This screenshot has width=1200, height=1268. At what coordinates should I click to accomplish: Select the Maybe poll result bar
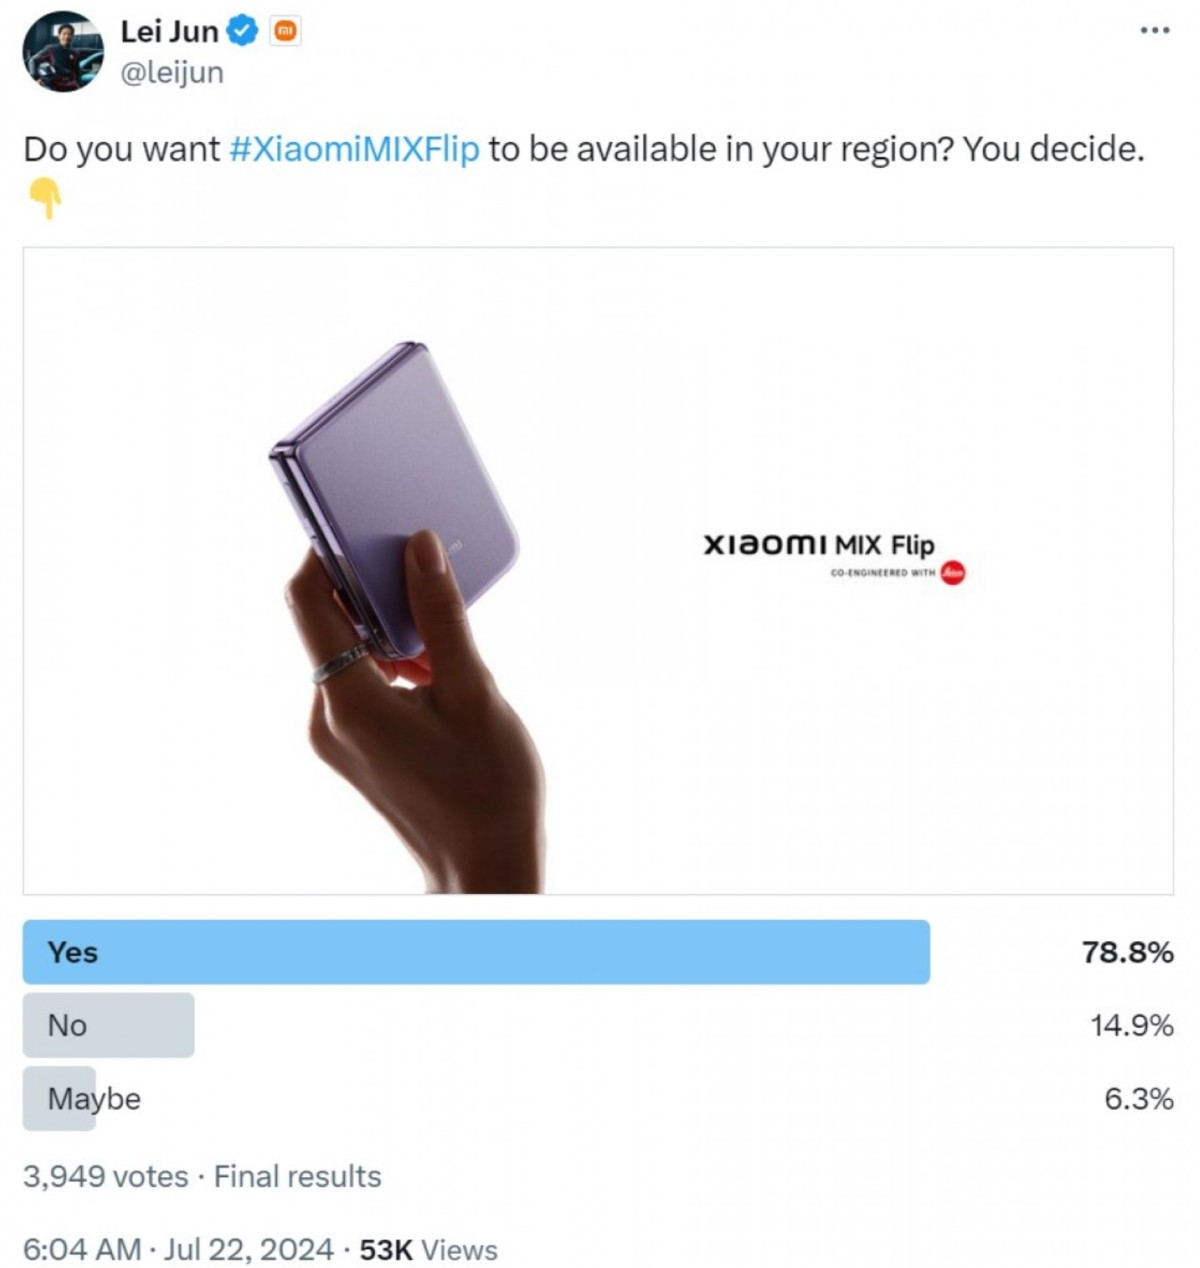click(x=60, y=1099)
